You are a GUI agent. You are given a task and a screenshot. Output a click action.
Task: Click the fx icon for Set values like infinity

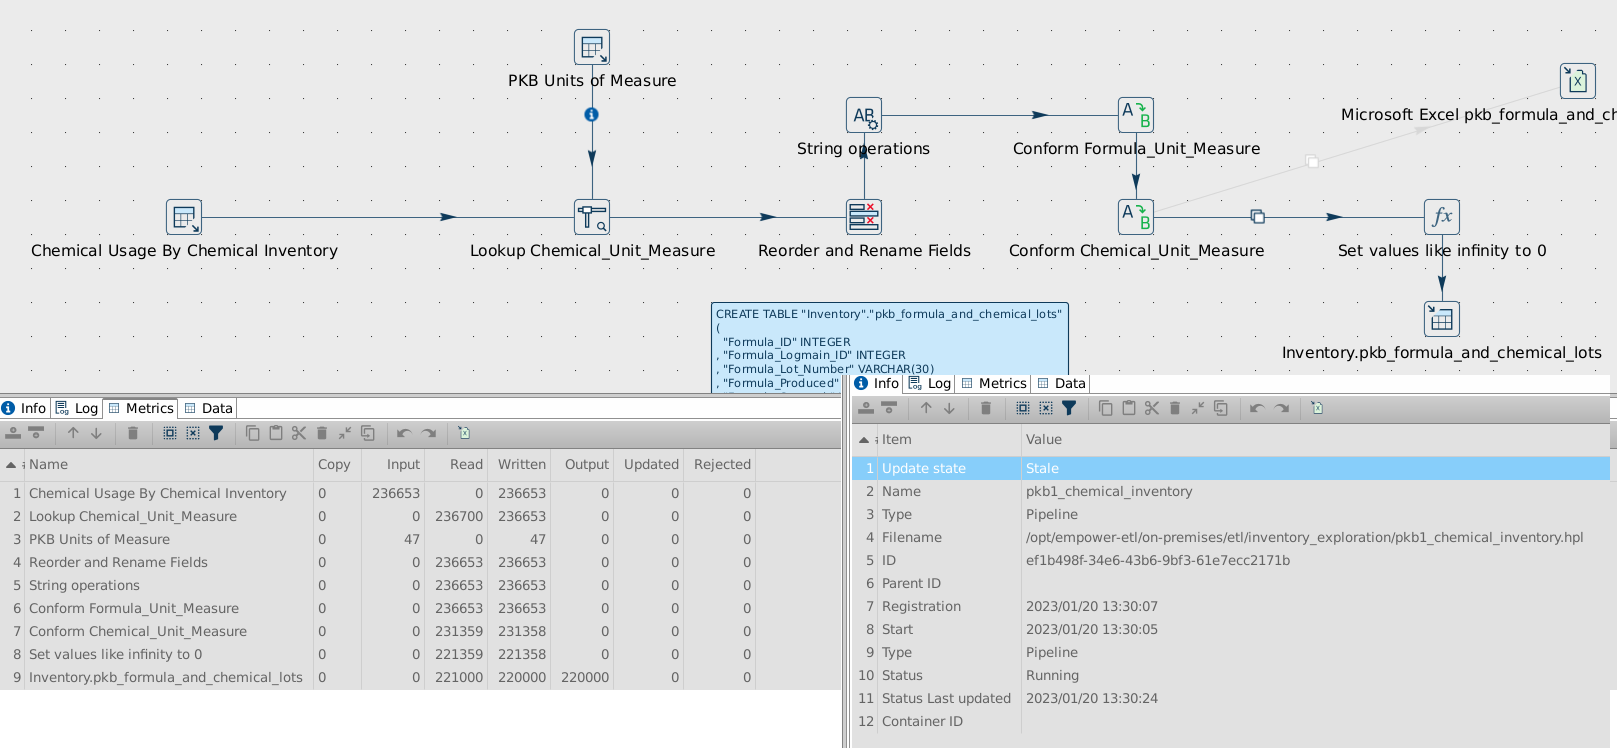[x=1442, y=217]
